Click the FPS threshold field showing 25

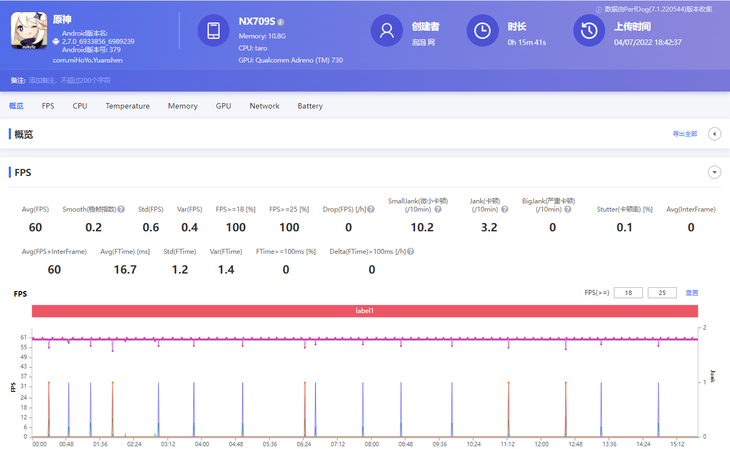coord(662,293)
